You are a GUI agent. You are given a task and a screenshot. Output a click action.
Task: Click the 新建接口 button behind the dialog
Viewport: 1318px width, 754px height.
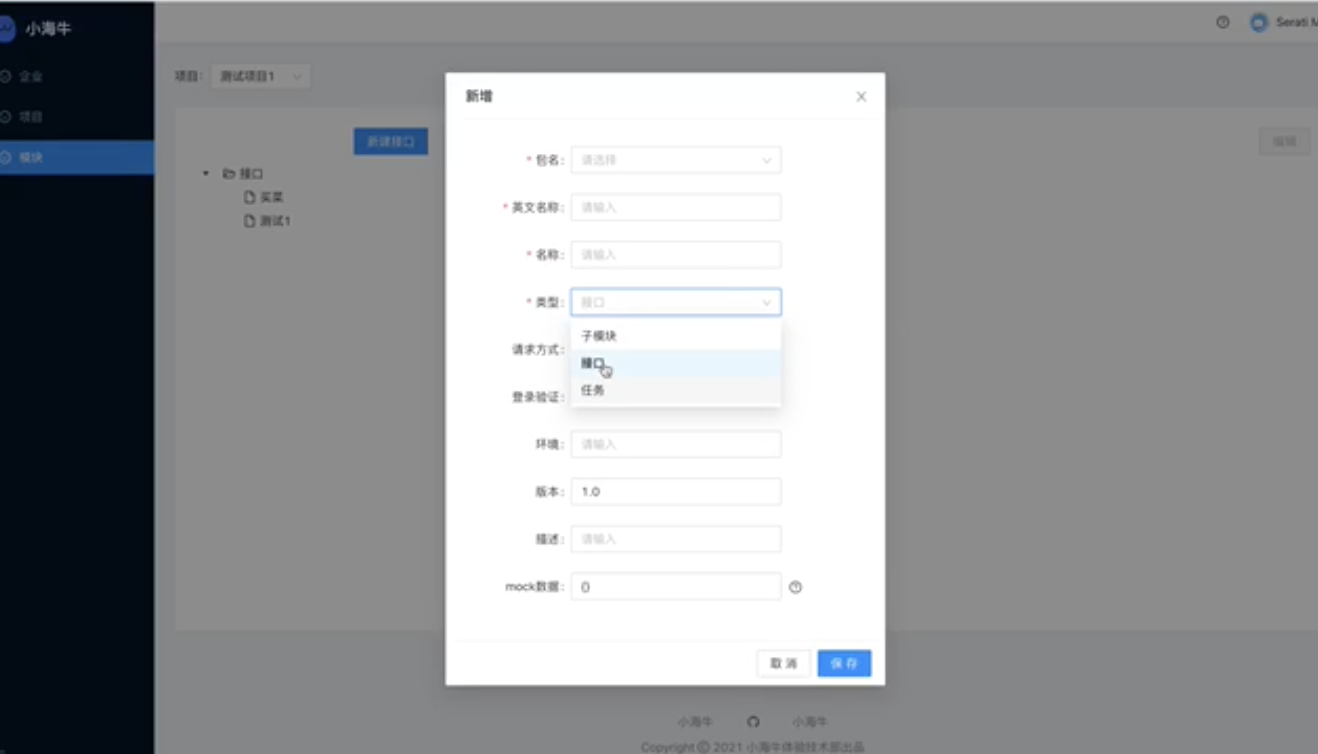pos(391,142)
